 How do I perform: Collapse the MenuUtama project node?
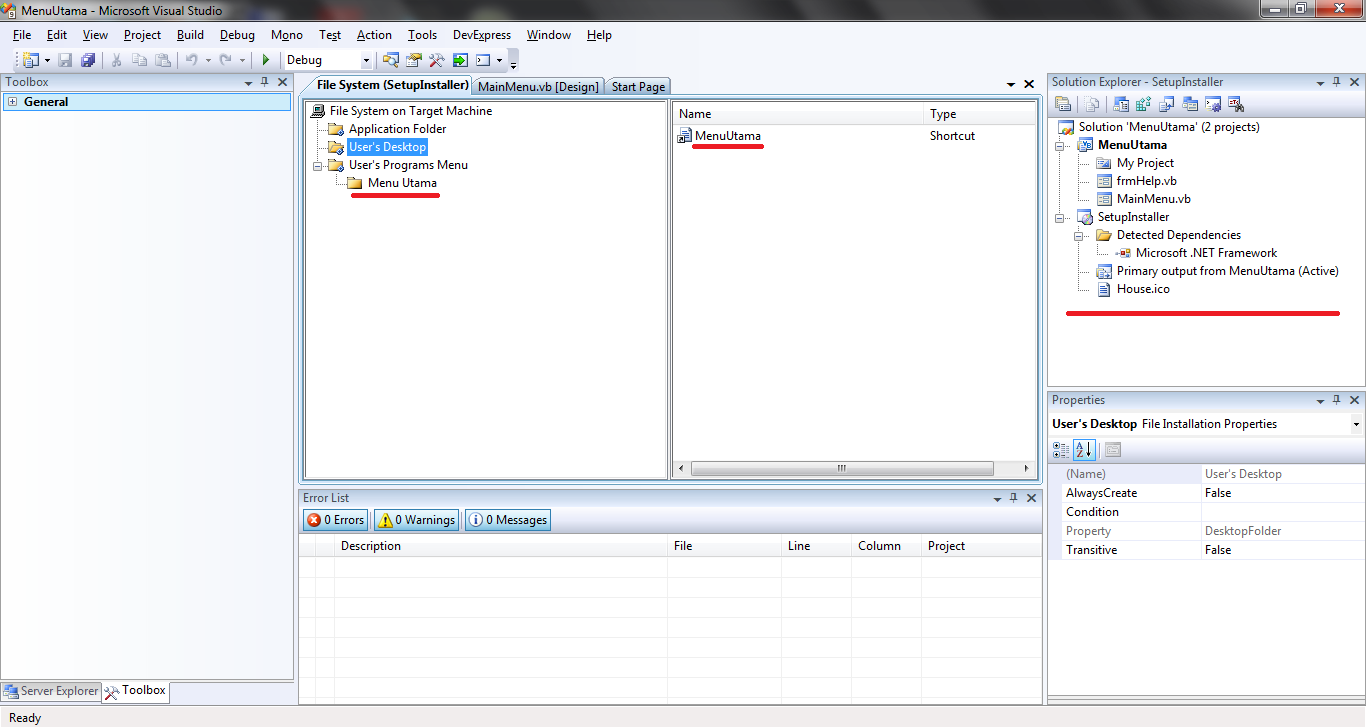point(1061,145)
